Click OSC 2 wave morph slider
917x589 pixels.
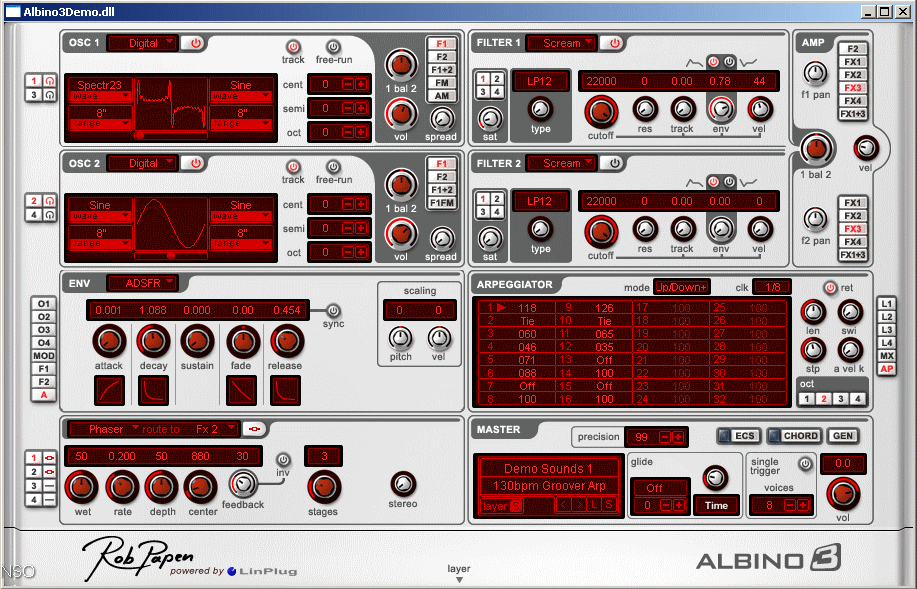171,256
